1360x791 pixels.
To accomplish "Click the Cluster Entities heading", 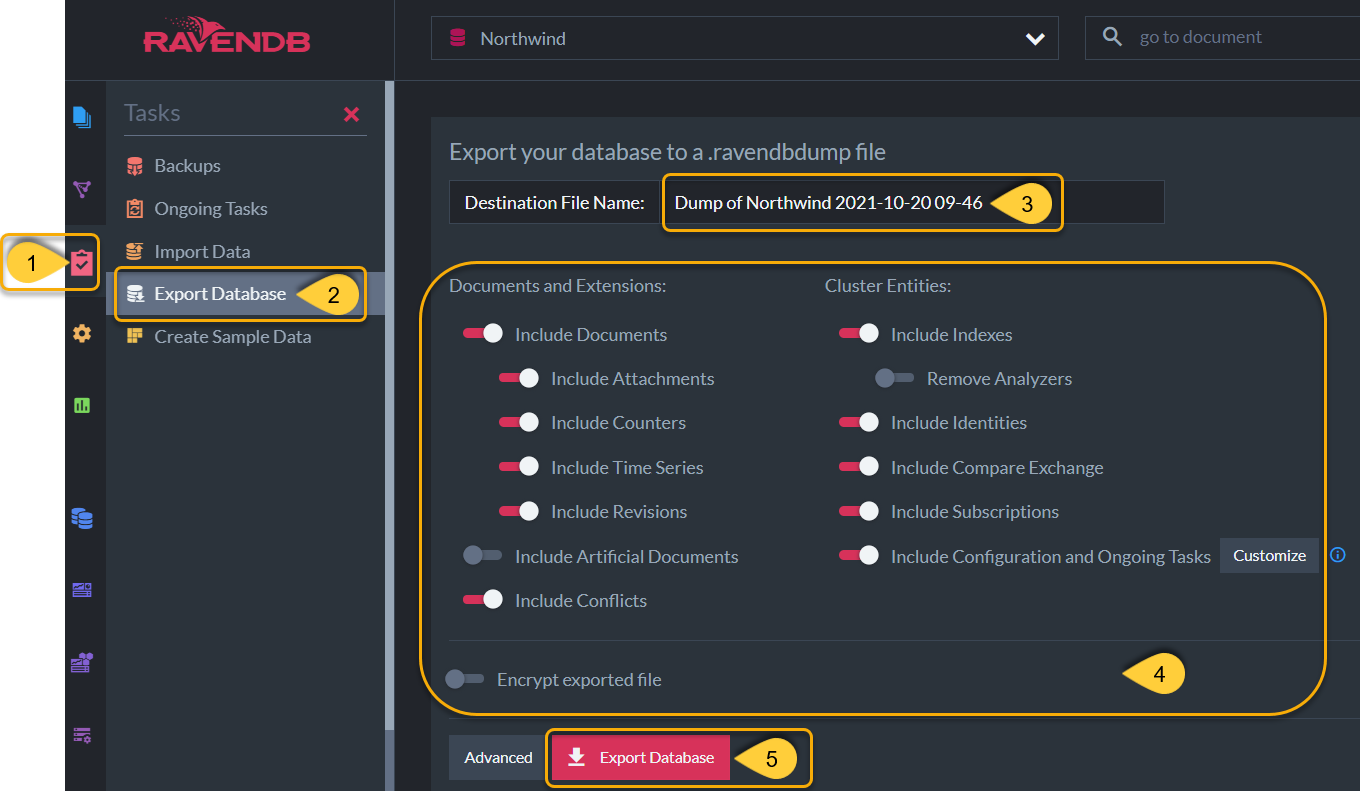I will coord(888,286).
